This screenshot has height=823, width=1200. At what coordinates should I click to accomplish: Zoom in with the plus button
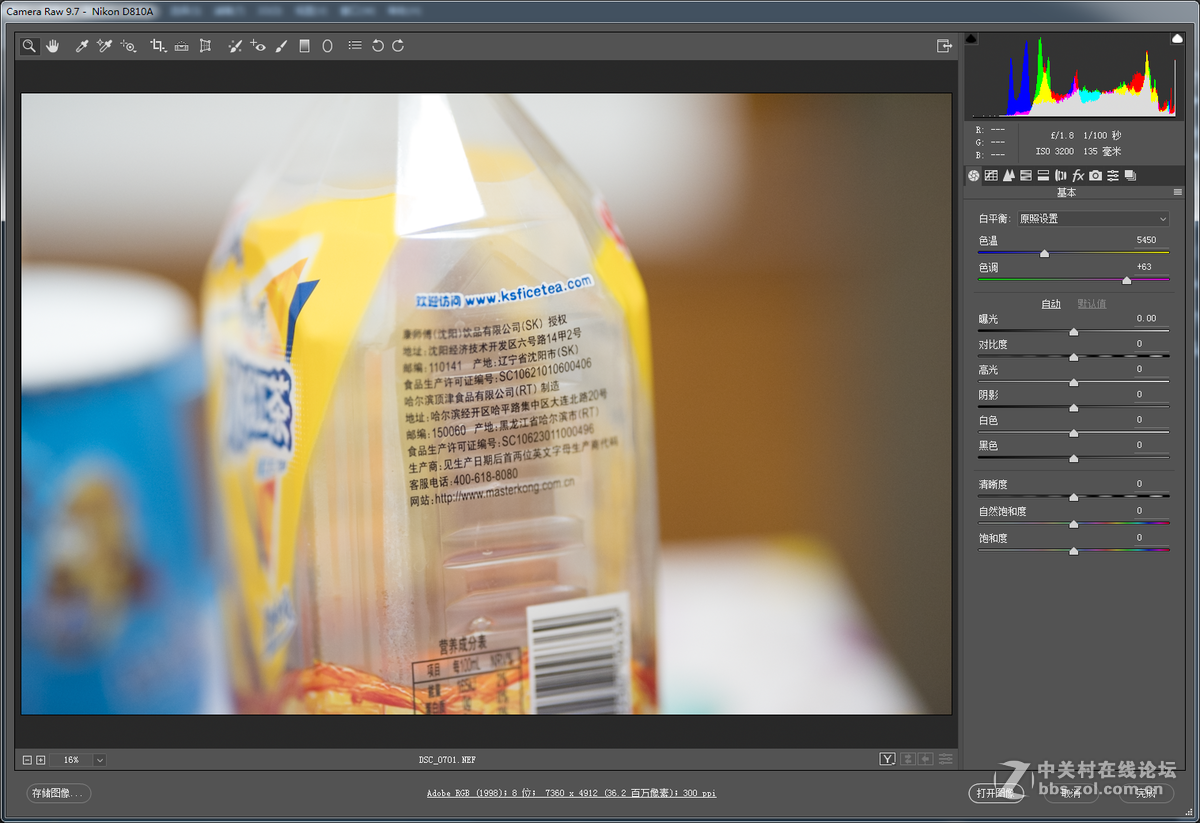(41, 760)
